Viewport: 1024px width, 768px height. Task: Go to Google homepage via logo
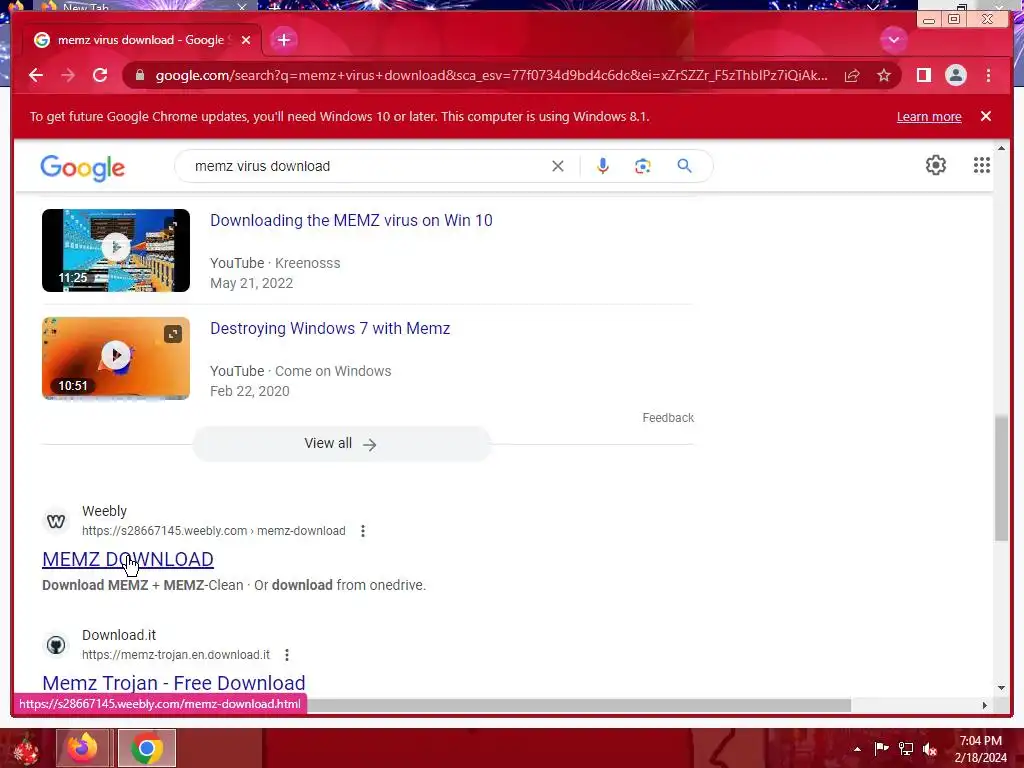tap(82, 167)
